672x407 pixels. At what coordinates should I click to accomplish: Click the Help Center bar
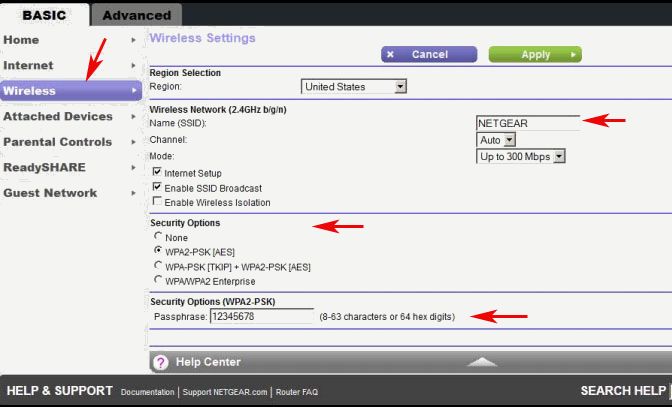click(411, 362)
